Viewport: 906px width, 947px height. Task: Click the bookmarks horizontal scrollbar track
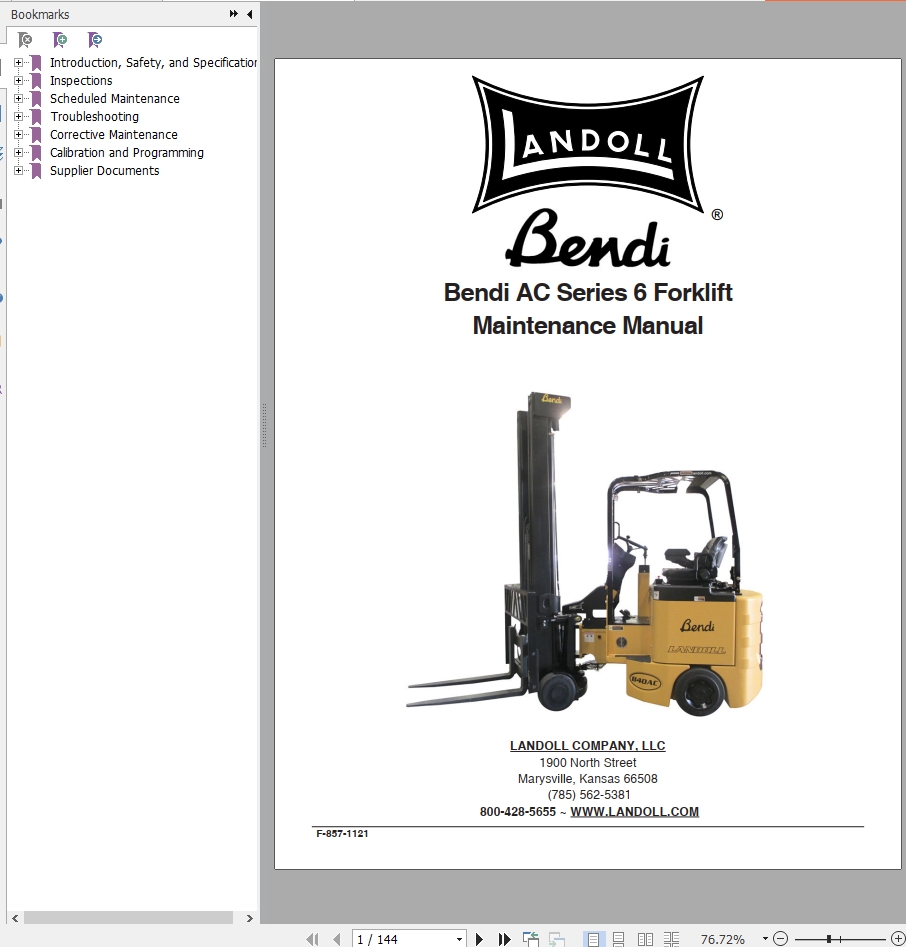coord(128,918)
